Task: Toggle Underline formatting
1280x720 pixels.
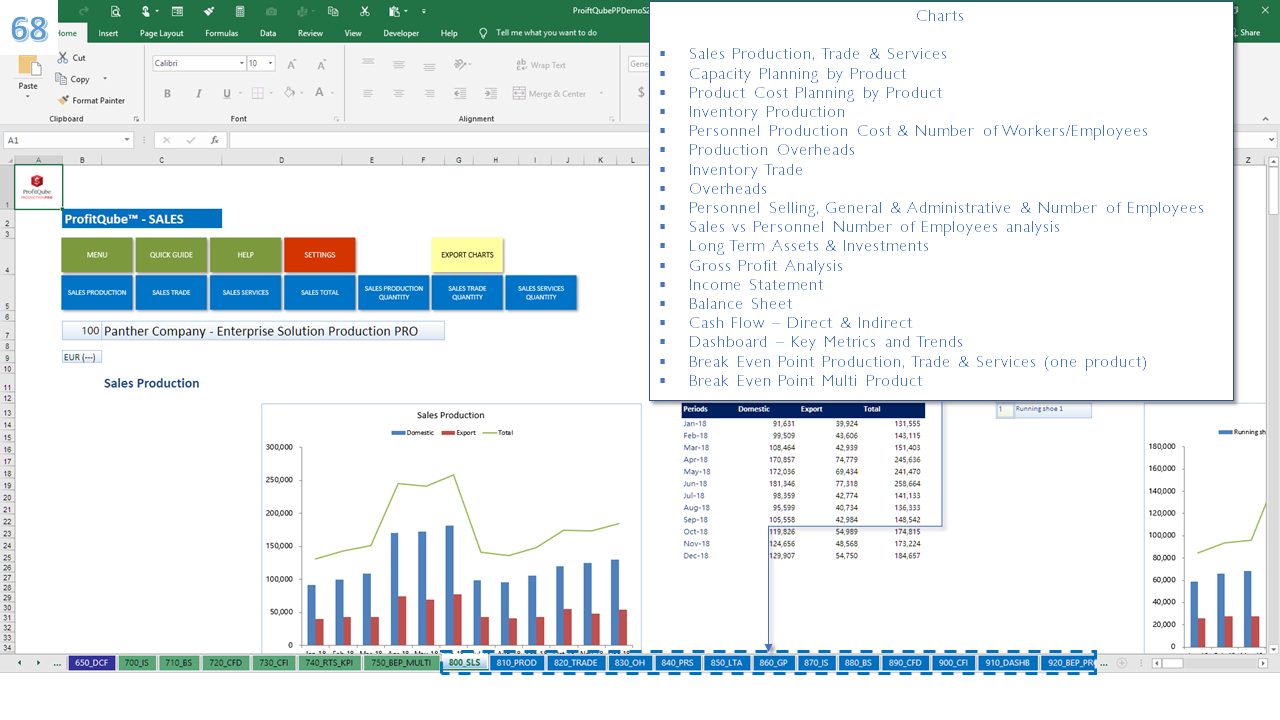Action: 227,93
